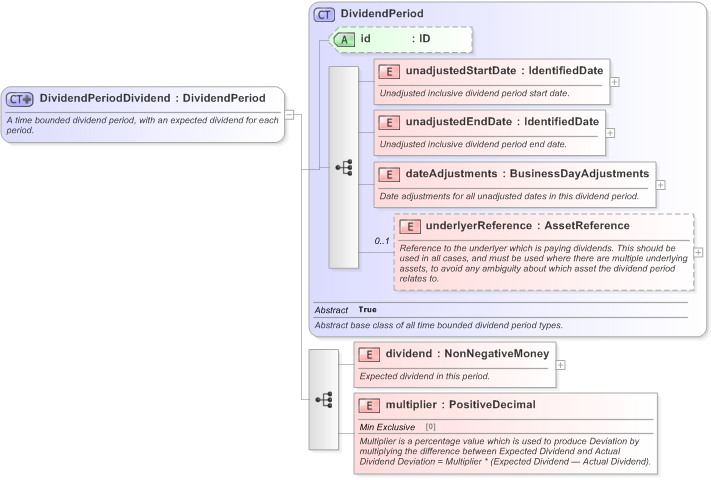
Task: Click 'unadjustedStartDate : IdentifiedDate' label
Action: coord(504,71)
